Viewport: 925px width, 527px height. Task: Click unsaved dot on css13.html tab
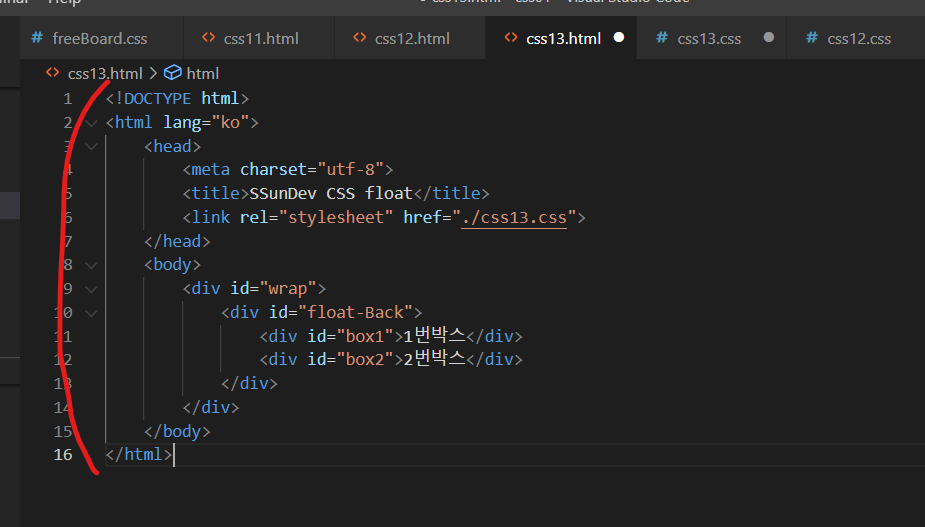pyautogui.click(x=619, y=37)
